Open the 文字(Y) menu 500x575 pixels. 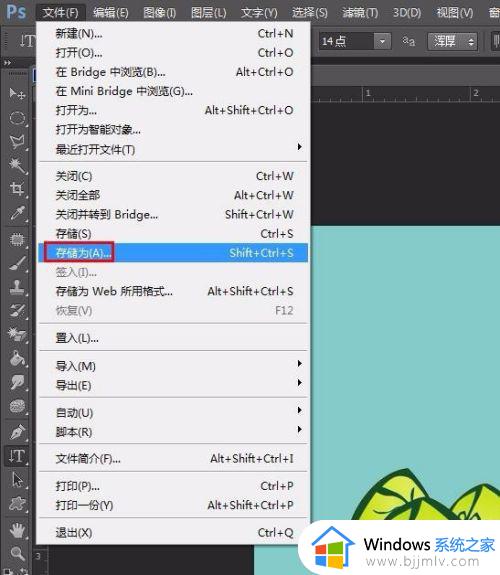coord(259,13)
